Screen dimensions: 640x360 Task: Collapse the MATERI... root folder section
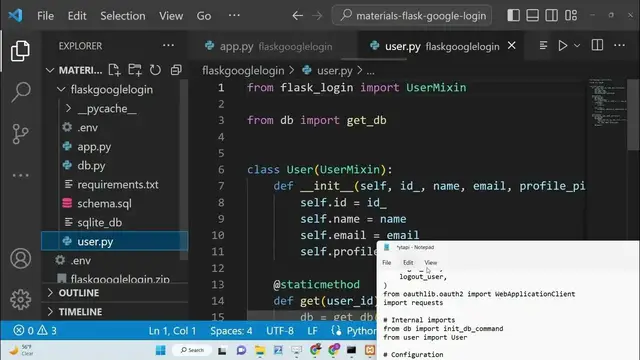(x=50, y=70)
